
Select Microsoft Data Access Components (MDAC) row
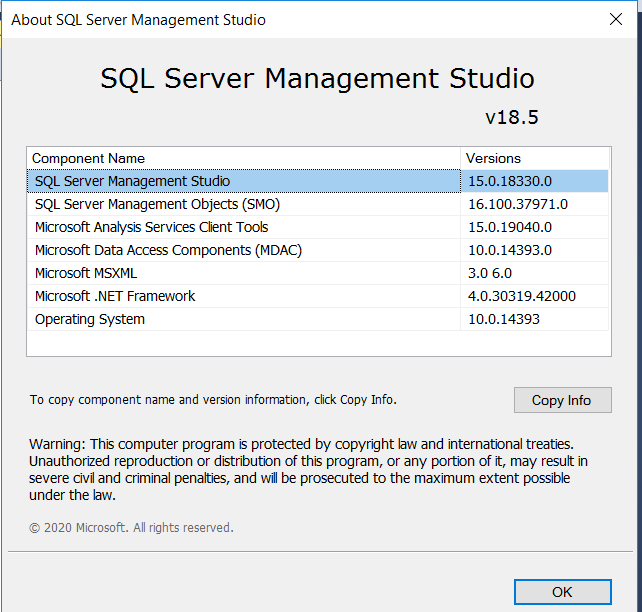(317, 250)
